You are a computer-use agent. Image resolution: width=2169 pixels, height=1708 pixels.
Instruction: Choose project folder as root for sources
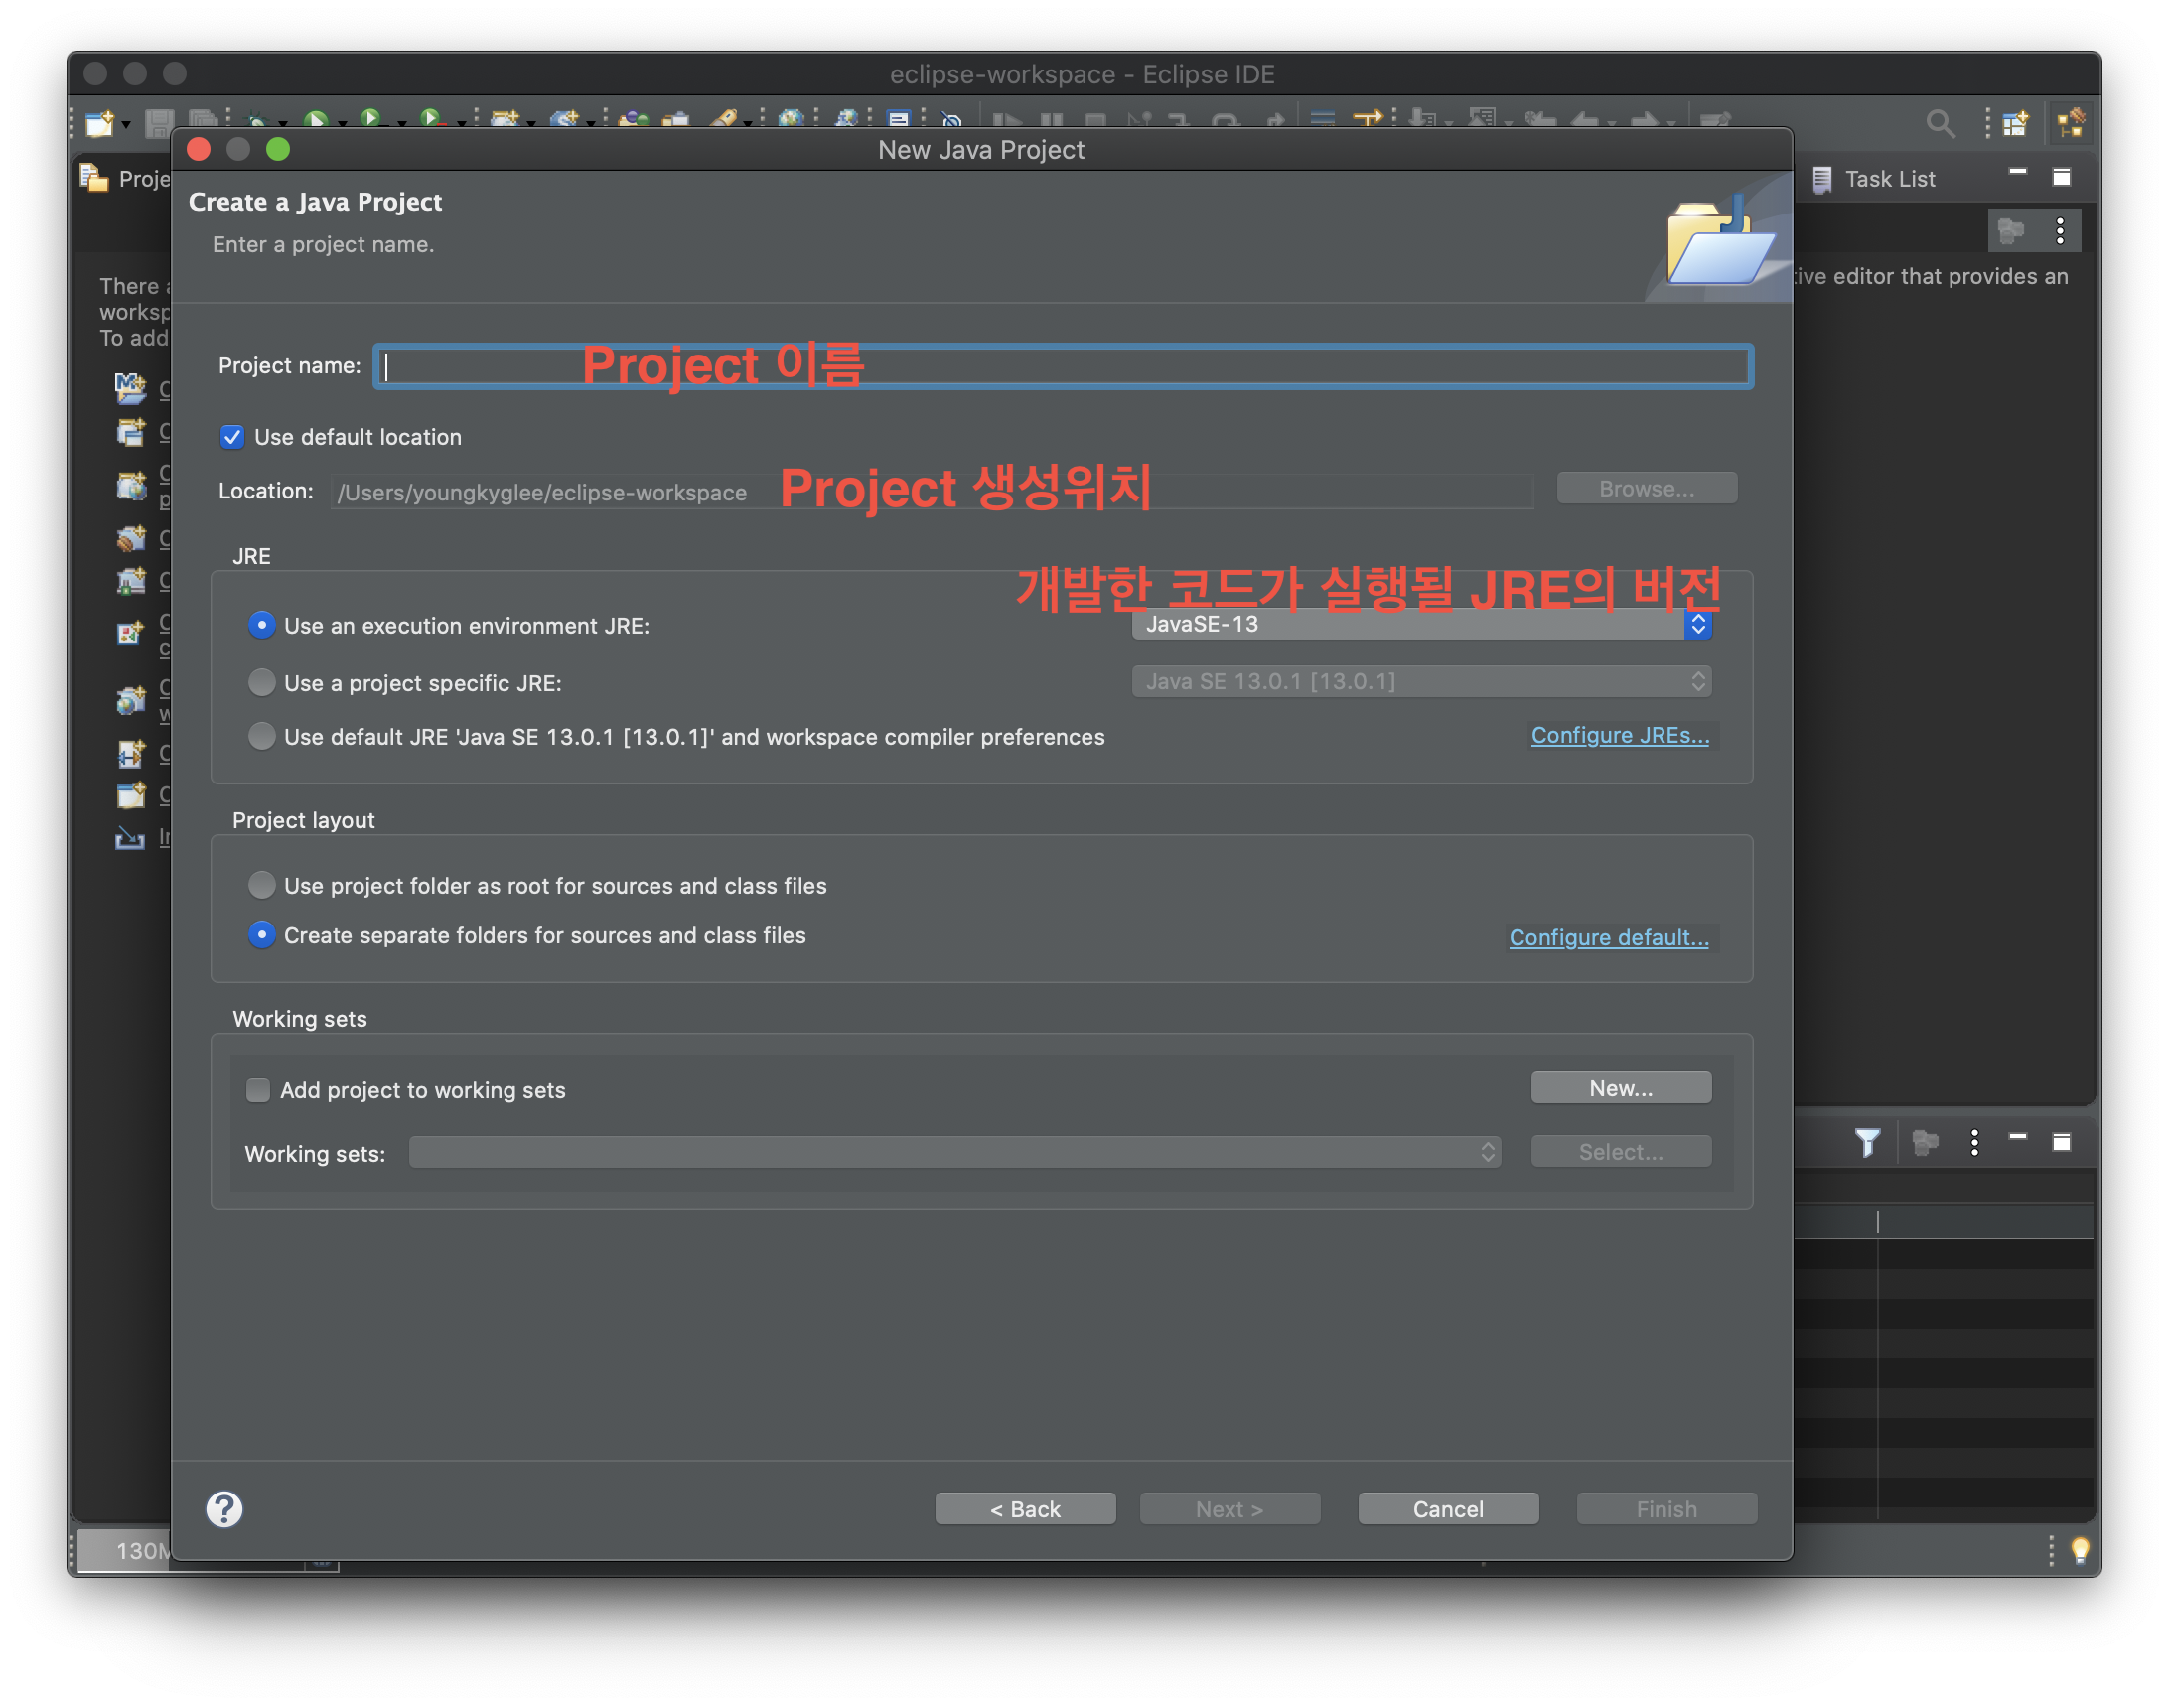click(x=262, y=885)
